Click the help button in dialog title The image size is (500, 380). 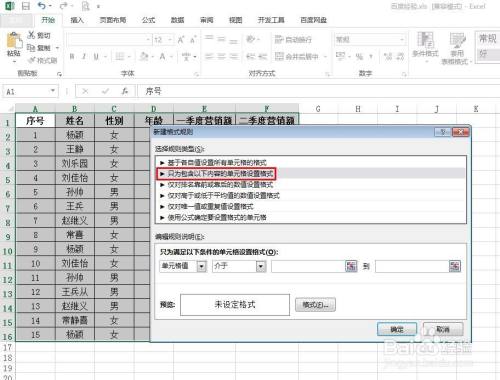[x=442, y=132]
